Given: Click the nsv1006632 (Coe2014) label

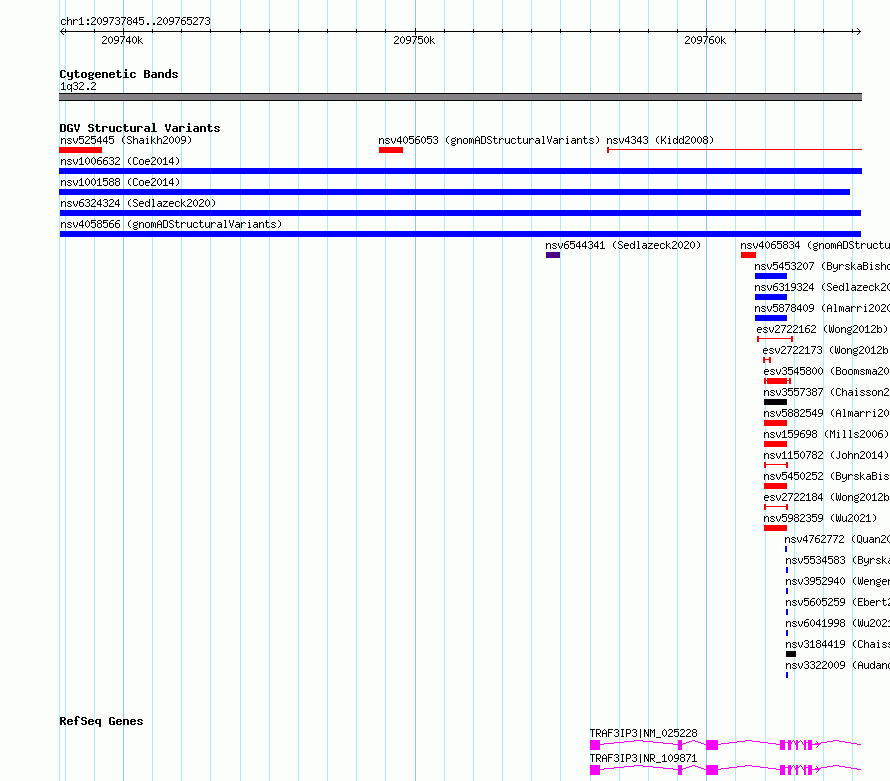Looking at the screenshot, I should [x=120, y=161].
